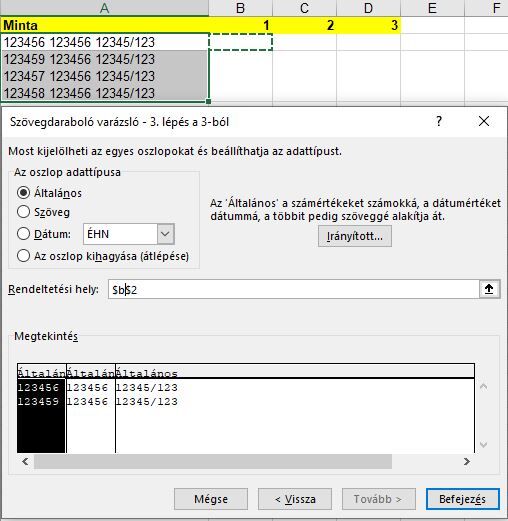Go back with the Vissza button
The height and width of the screenshot is (521, 508).
point(295,499)
